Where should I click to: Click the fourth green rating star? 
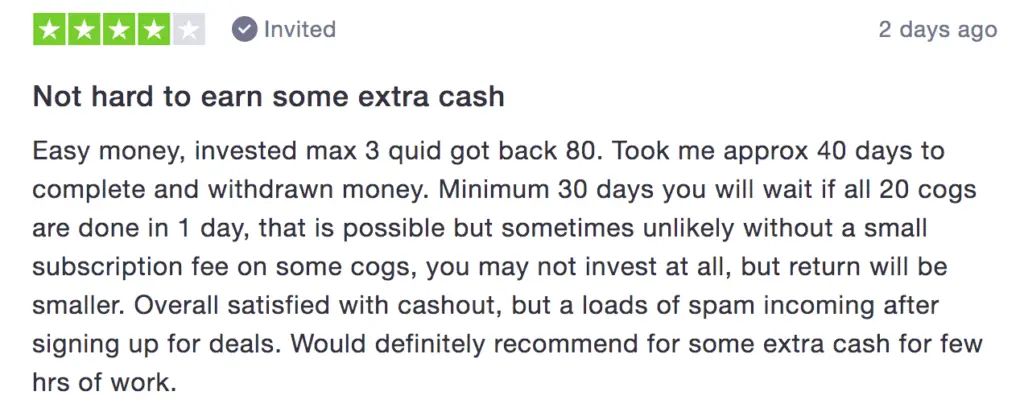click(154, 29)
